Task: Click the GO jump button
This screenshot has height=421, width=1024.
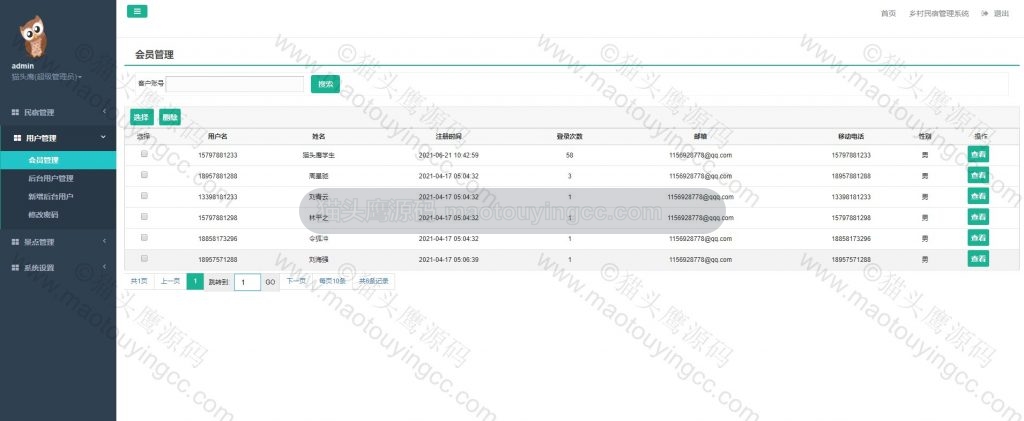Action: click(x=270, y=282)
